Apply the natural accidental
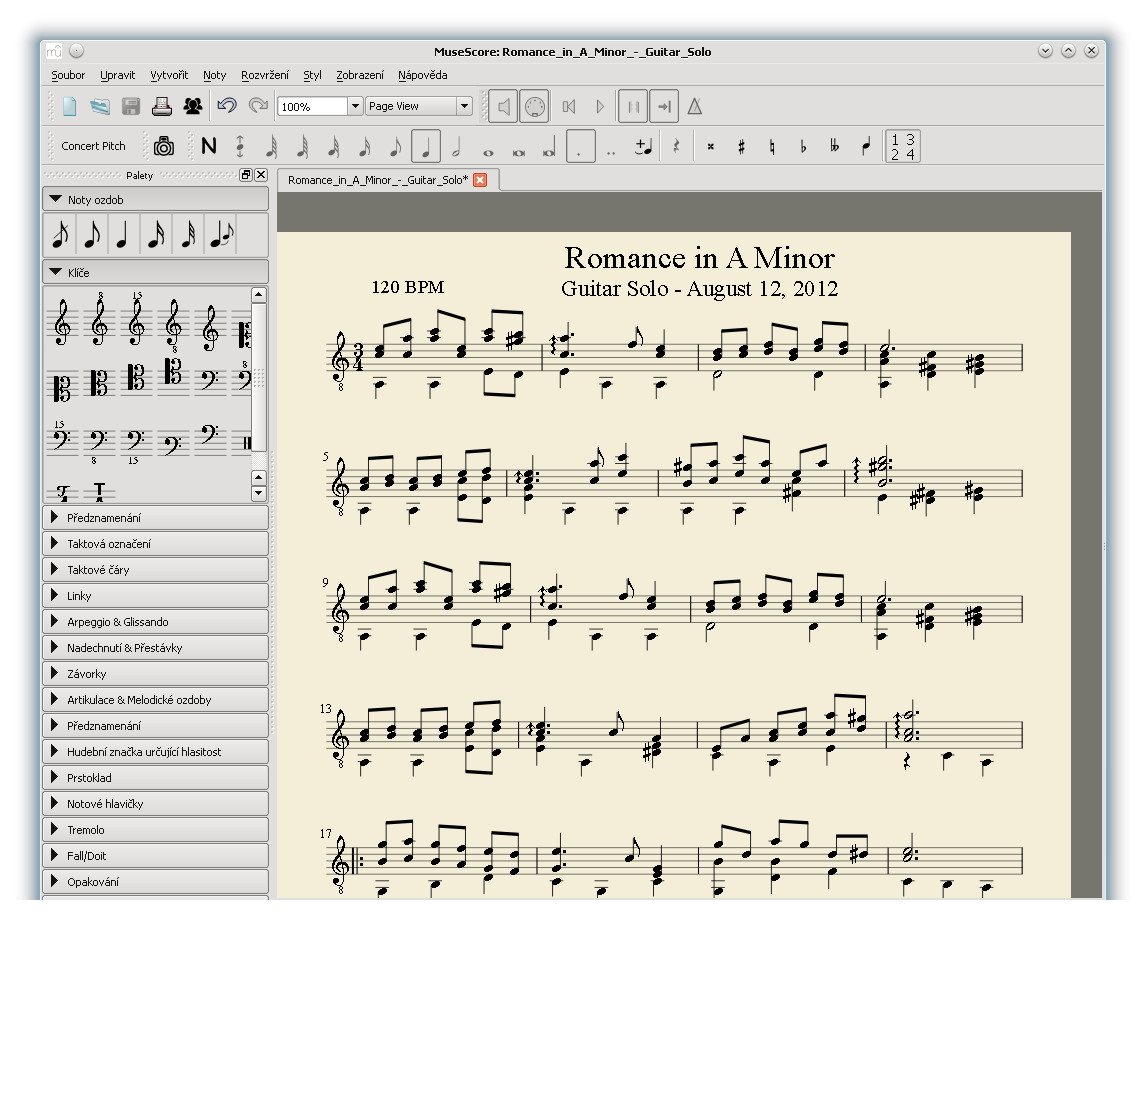The width and height of the screenshot is (1146, 1093). tap(772, 147)
